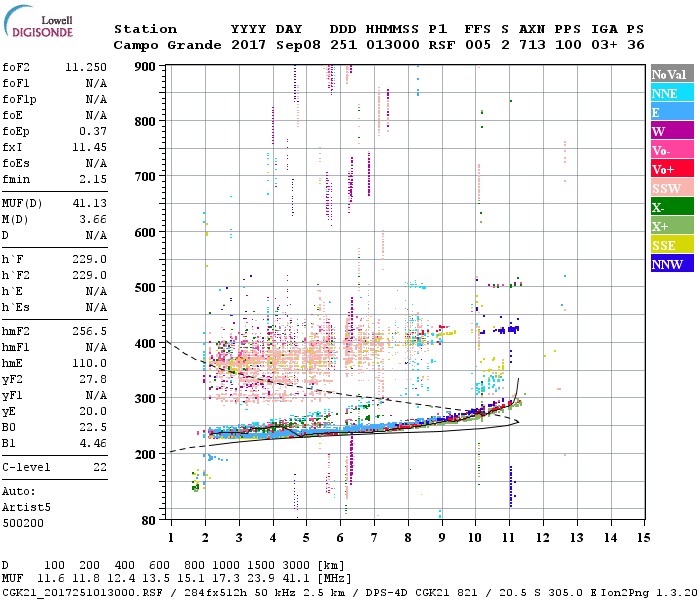Click the D distance 3000 in table

click(296, 566)
